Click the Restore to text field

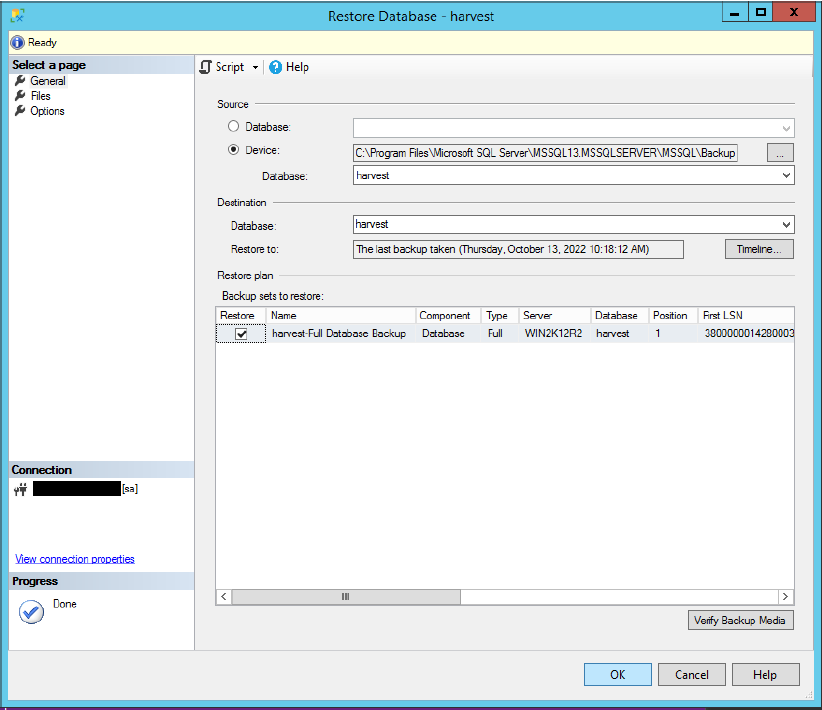pos(518,249)
